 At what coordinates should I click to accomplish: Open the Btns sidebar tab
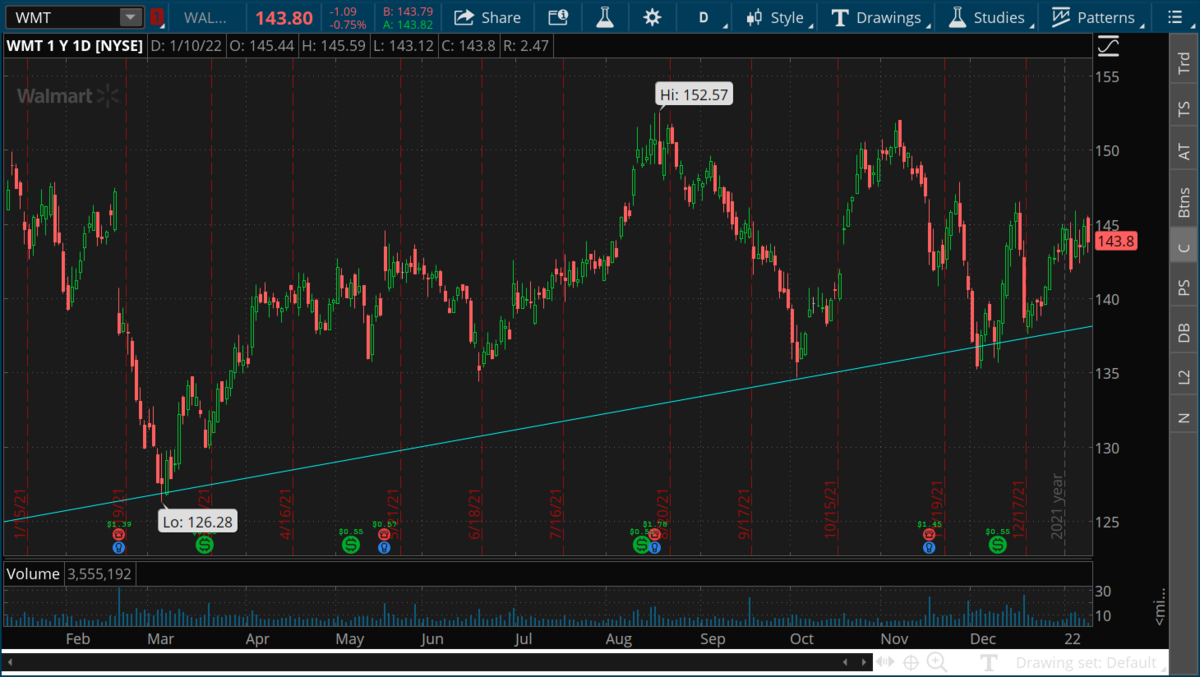click(1184, 202)
